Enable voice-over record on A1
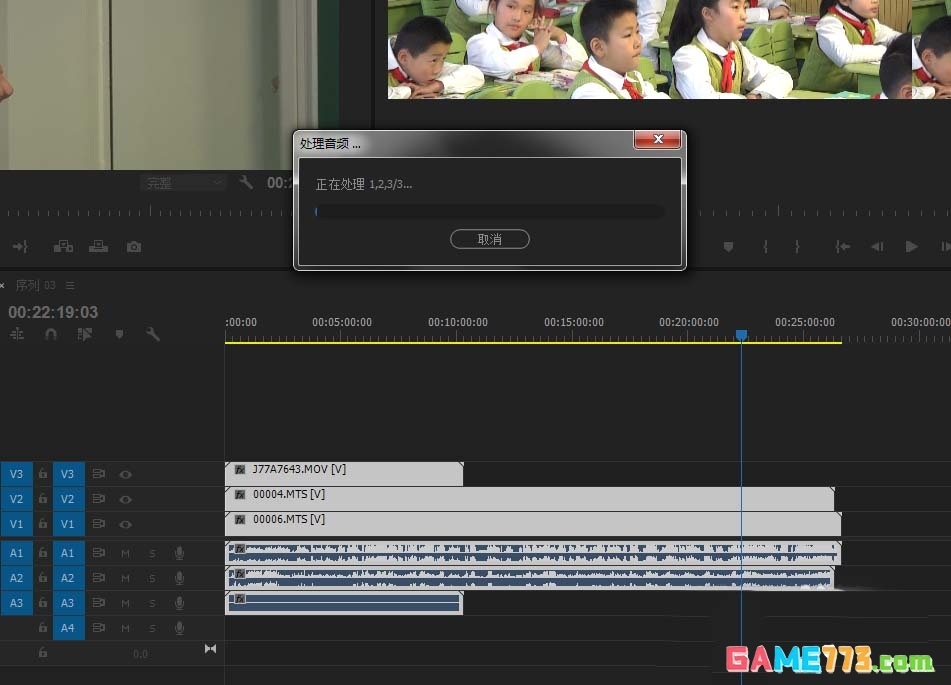The image size is (951, 685). pyautogui.click(x=180, y=553)
